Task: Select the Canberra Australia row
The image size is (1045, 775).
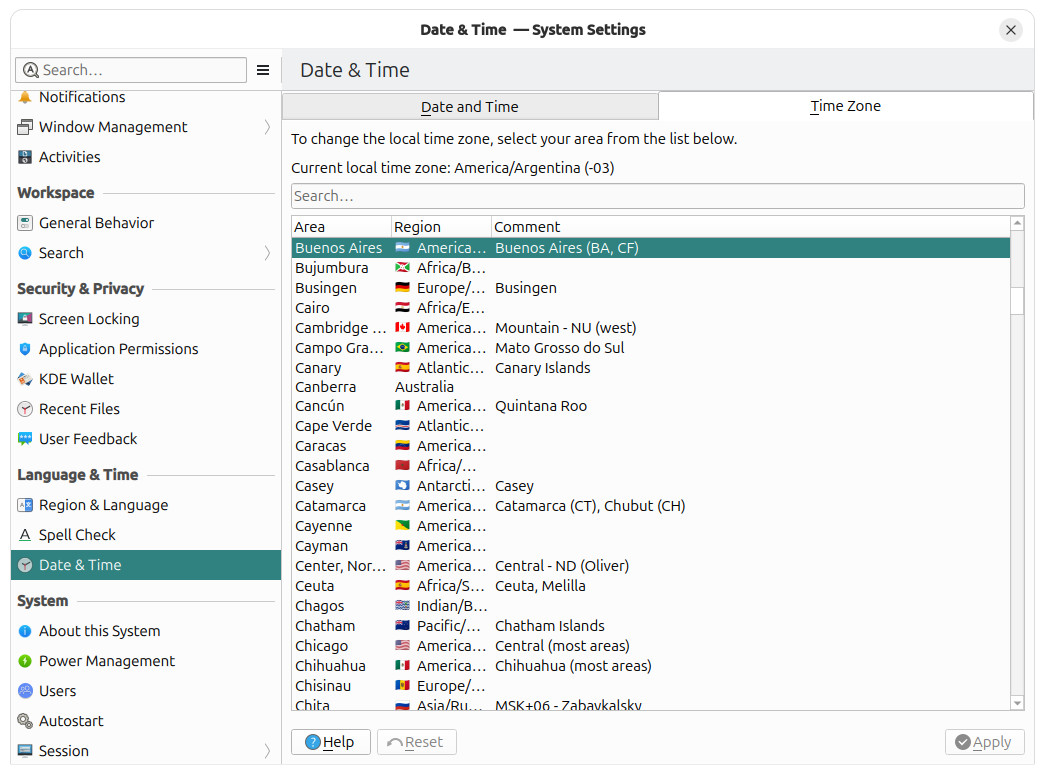Action: click(650, 387)
